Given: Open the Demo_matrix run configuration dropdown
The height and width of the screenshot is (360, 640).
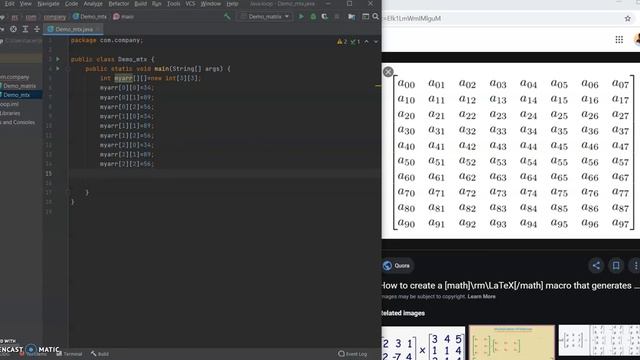Looking at the screenshot, I should point(265,17).
